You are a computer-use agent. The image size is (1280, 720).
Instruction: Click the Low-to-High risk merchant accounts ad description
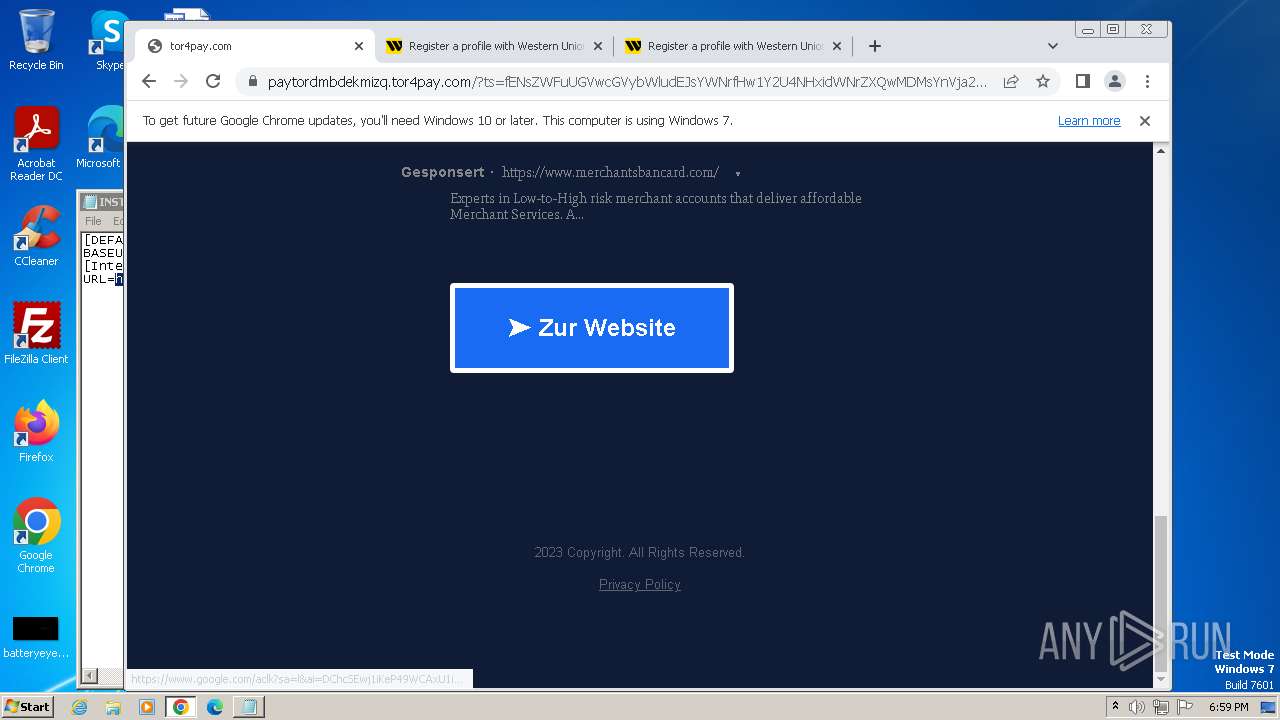(655, 206)
